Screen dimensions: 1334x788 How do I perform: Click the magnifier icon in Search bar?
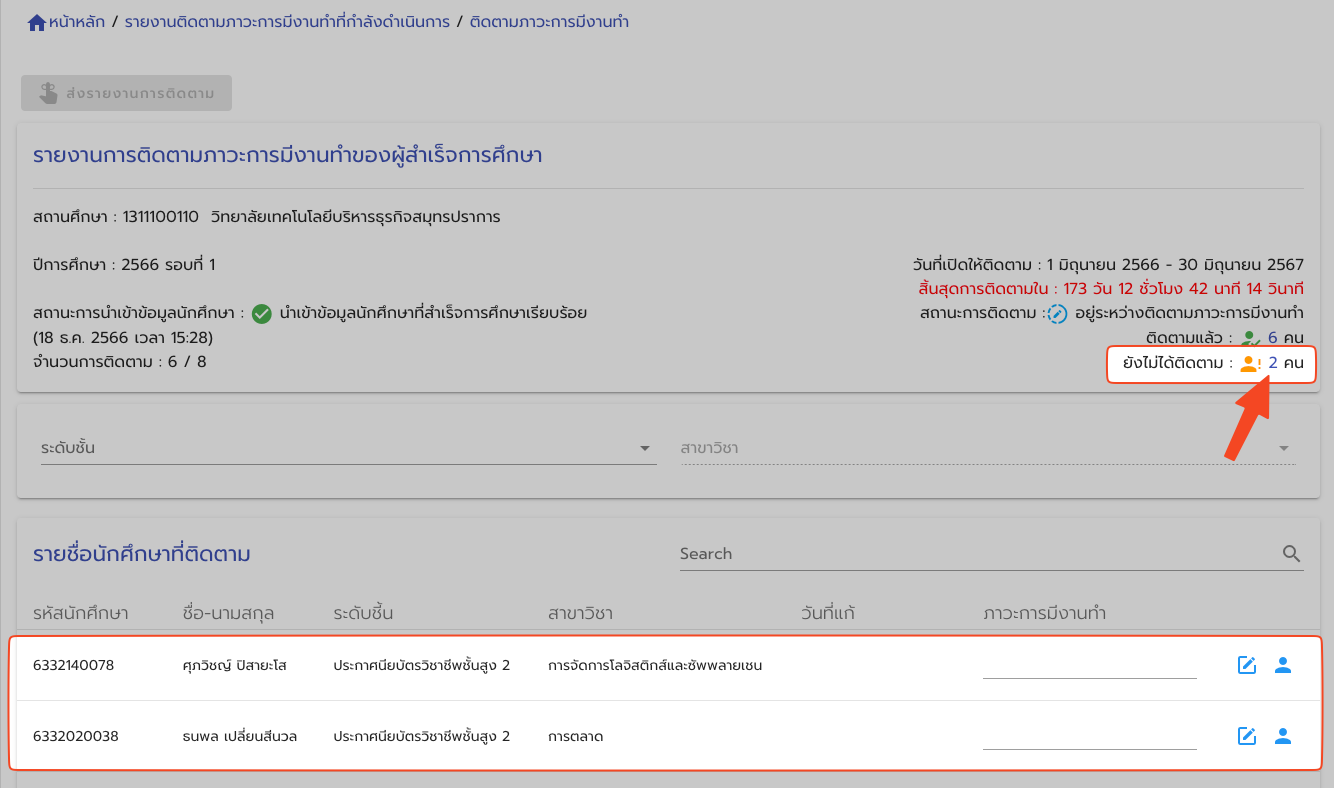[1291, 554]
